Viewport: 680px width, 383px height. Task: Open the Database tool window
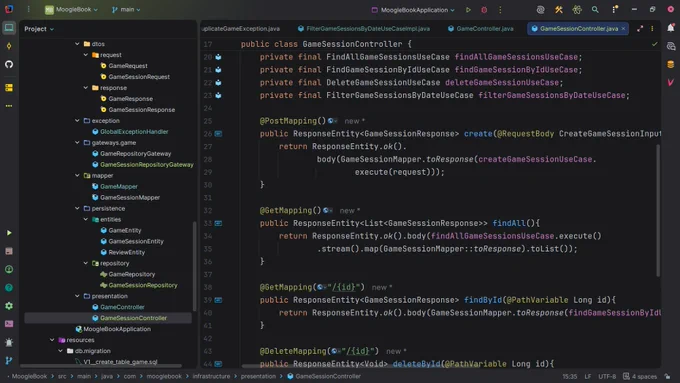pos(670,65)
